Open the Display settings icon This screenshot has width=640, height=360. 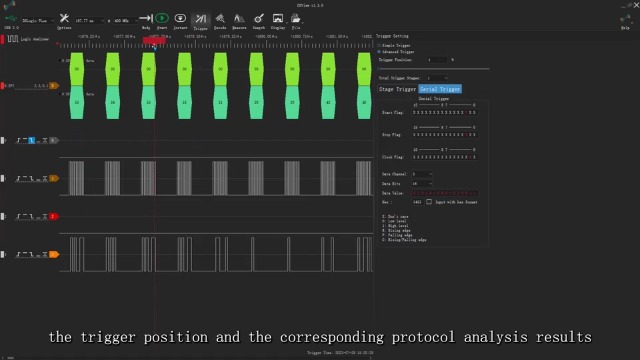(x=278, y=18)
